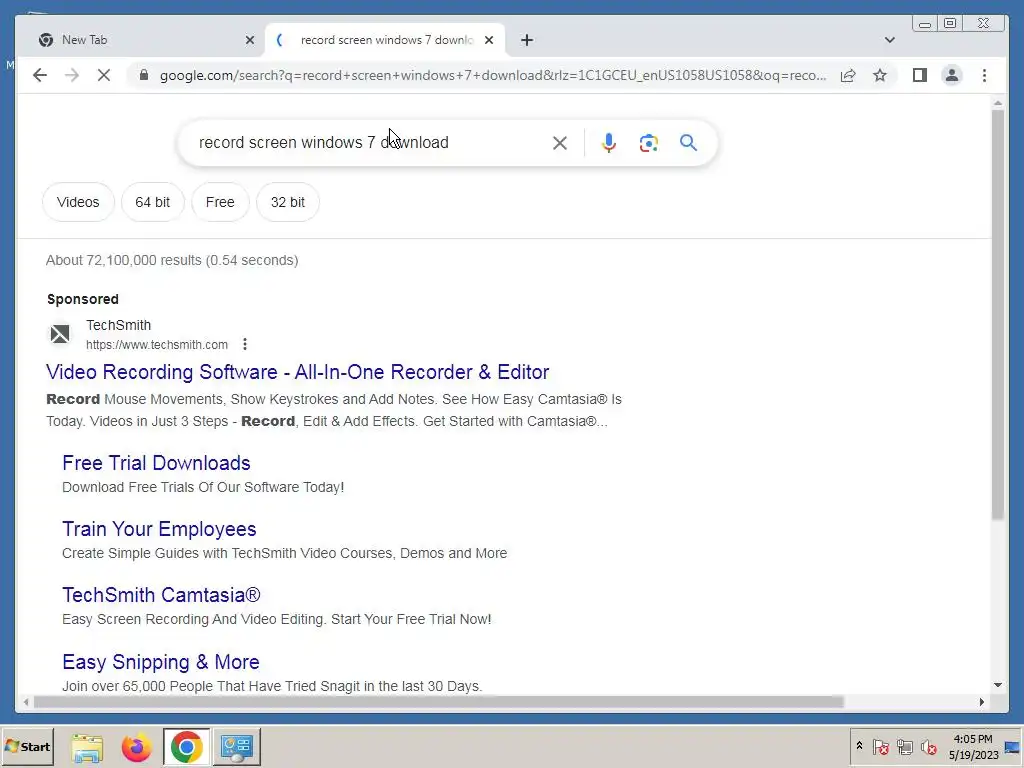1024x768 pixels.
Task: Clear the search box text
Action: pyautogui.click(x=560, y=143)
